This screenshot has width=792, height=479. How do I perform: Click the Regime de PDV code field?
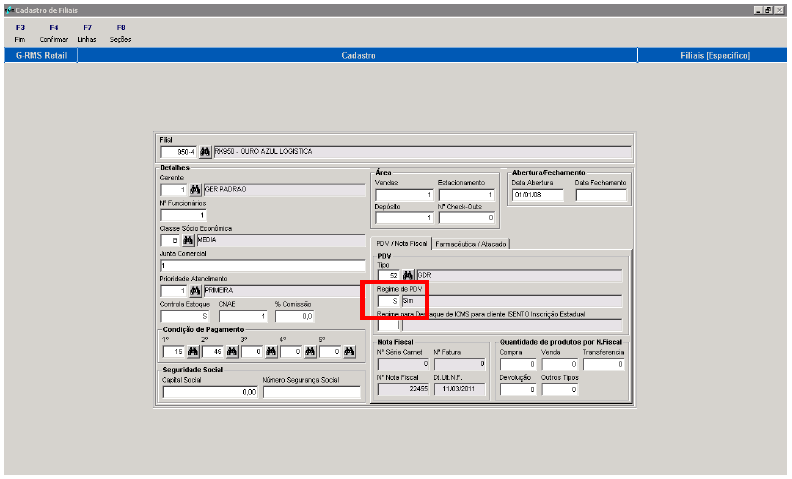pyautogui.click(x=388, y=301)
